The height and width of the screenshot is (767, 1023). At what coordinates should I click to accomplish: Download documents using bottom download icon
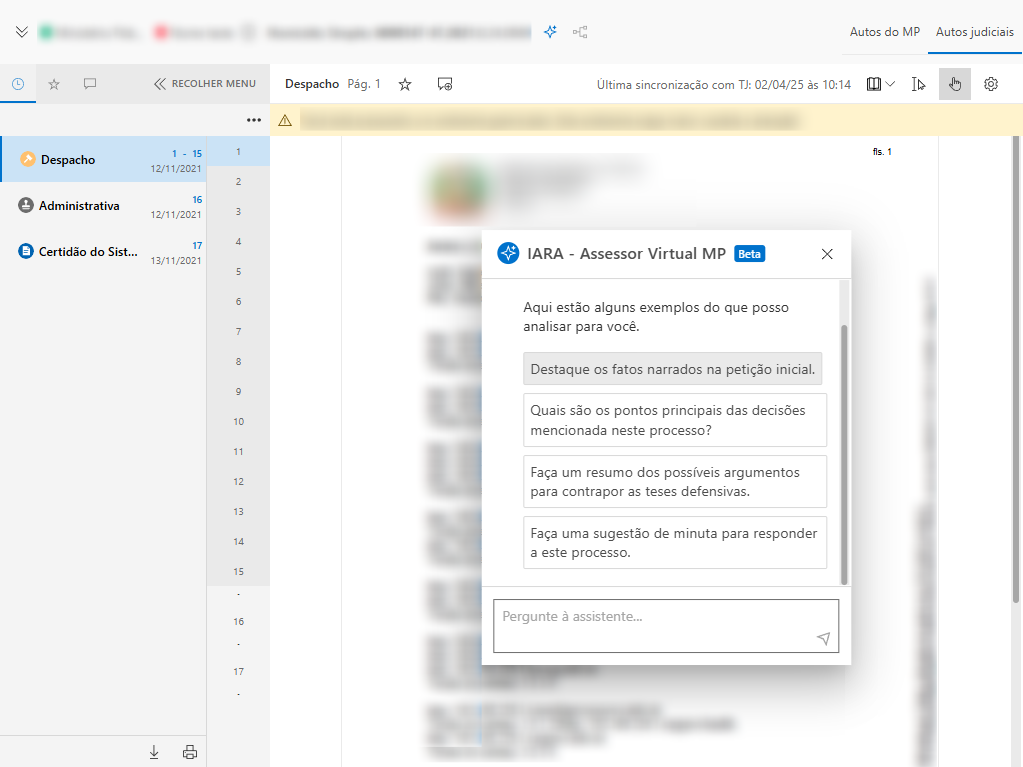click(154, 752)
